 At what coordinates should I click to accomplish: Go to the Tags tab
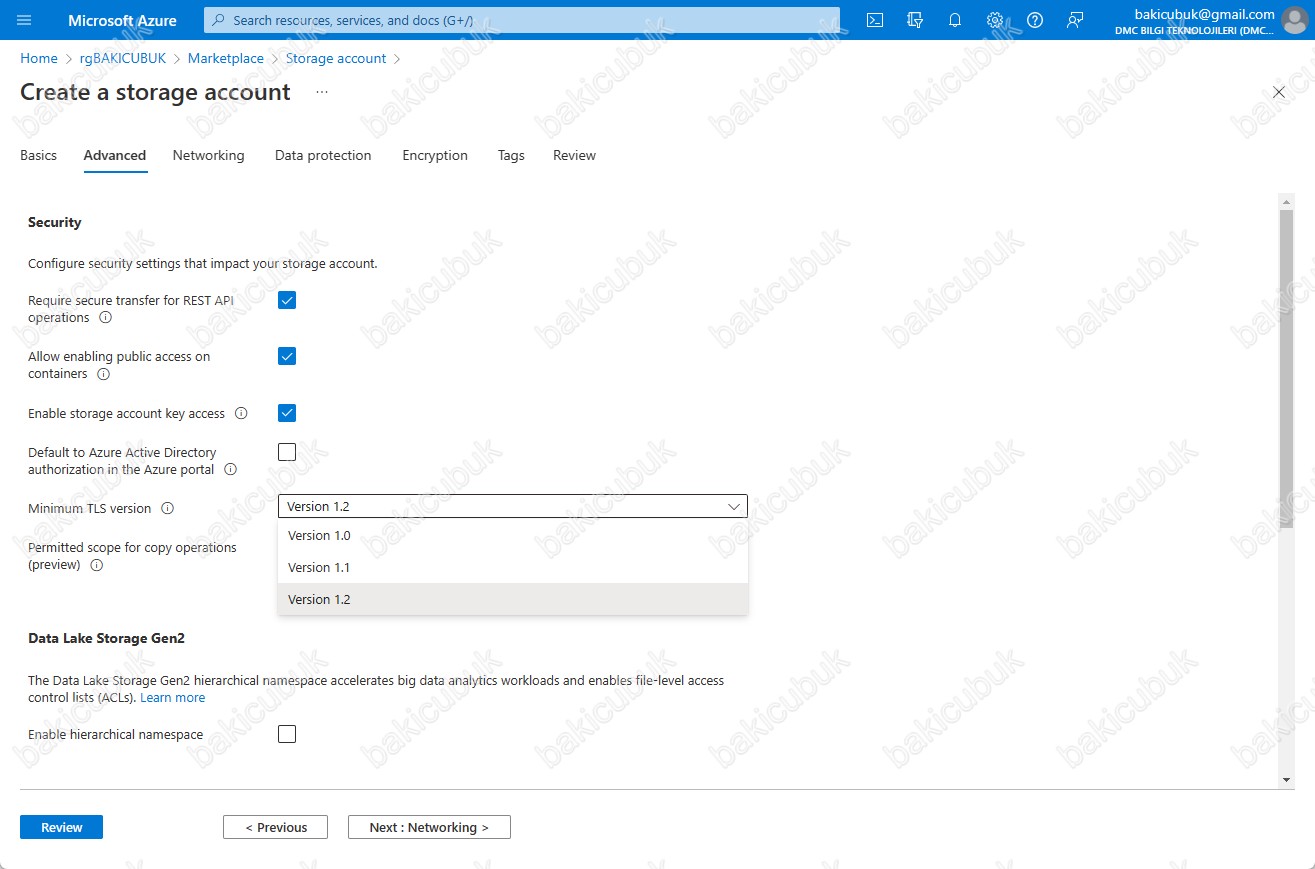[511, 156]
